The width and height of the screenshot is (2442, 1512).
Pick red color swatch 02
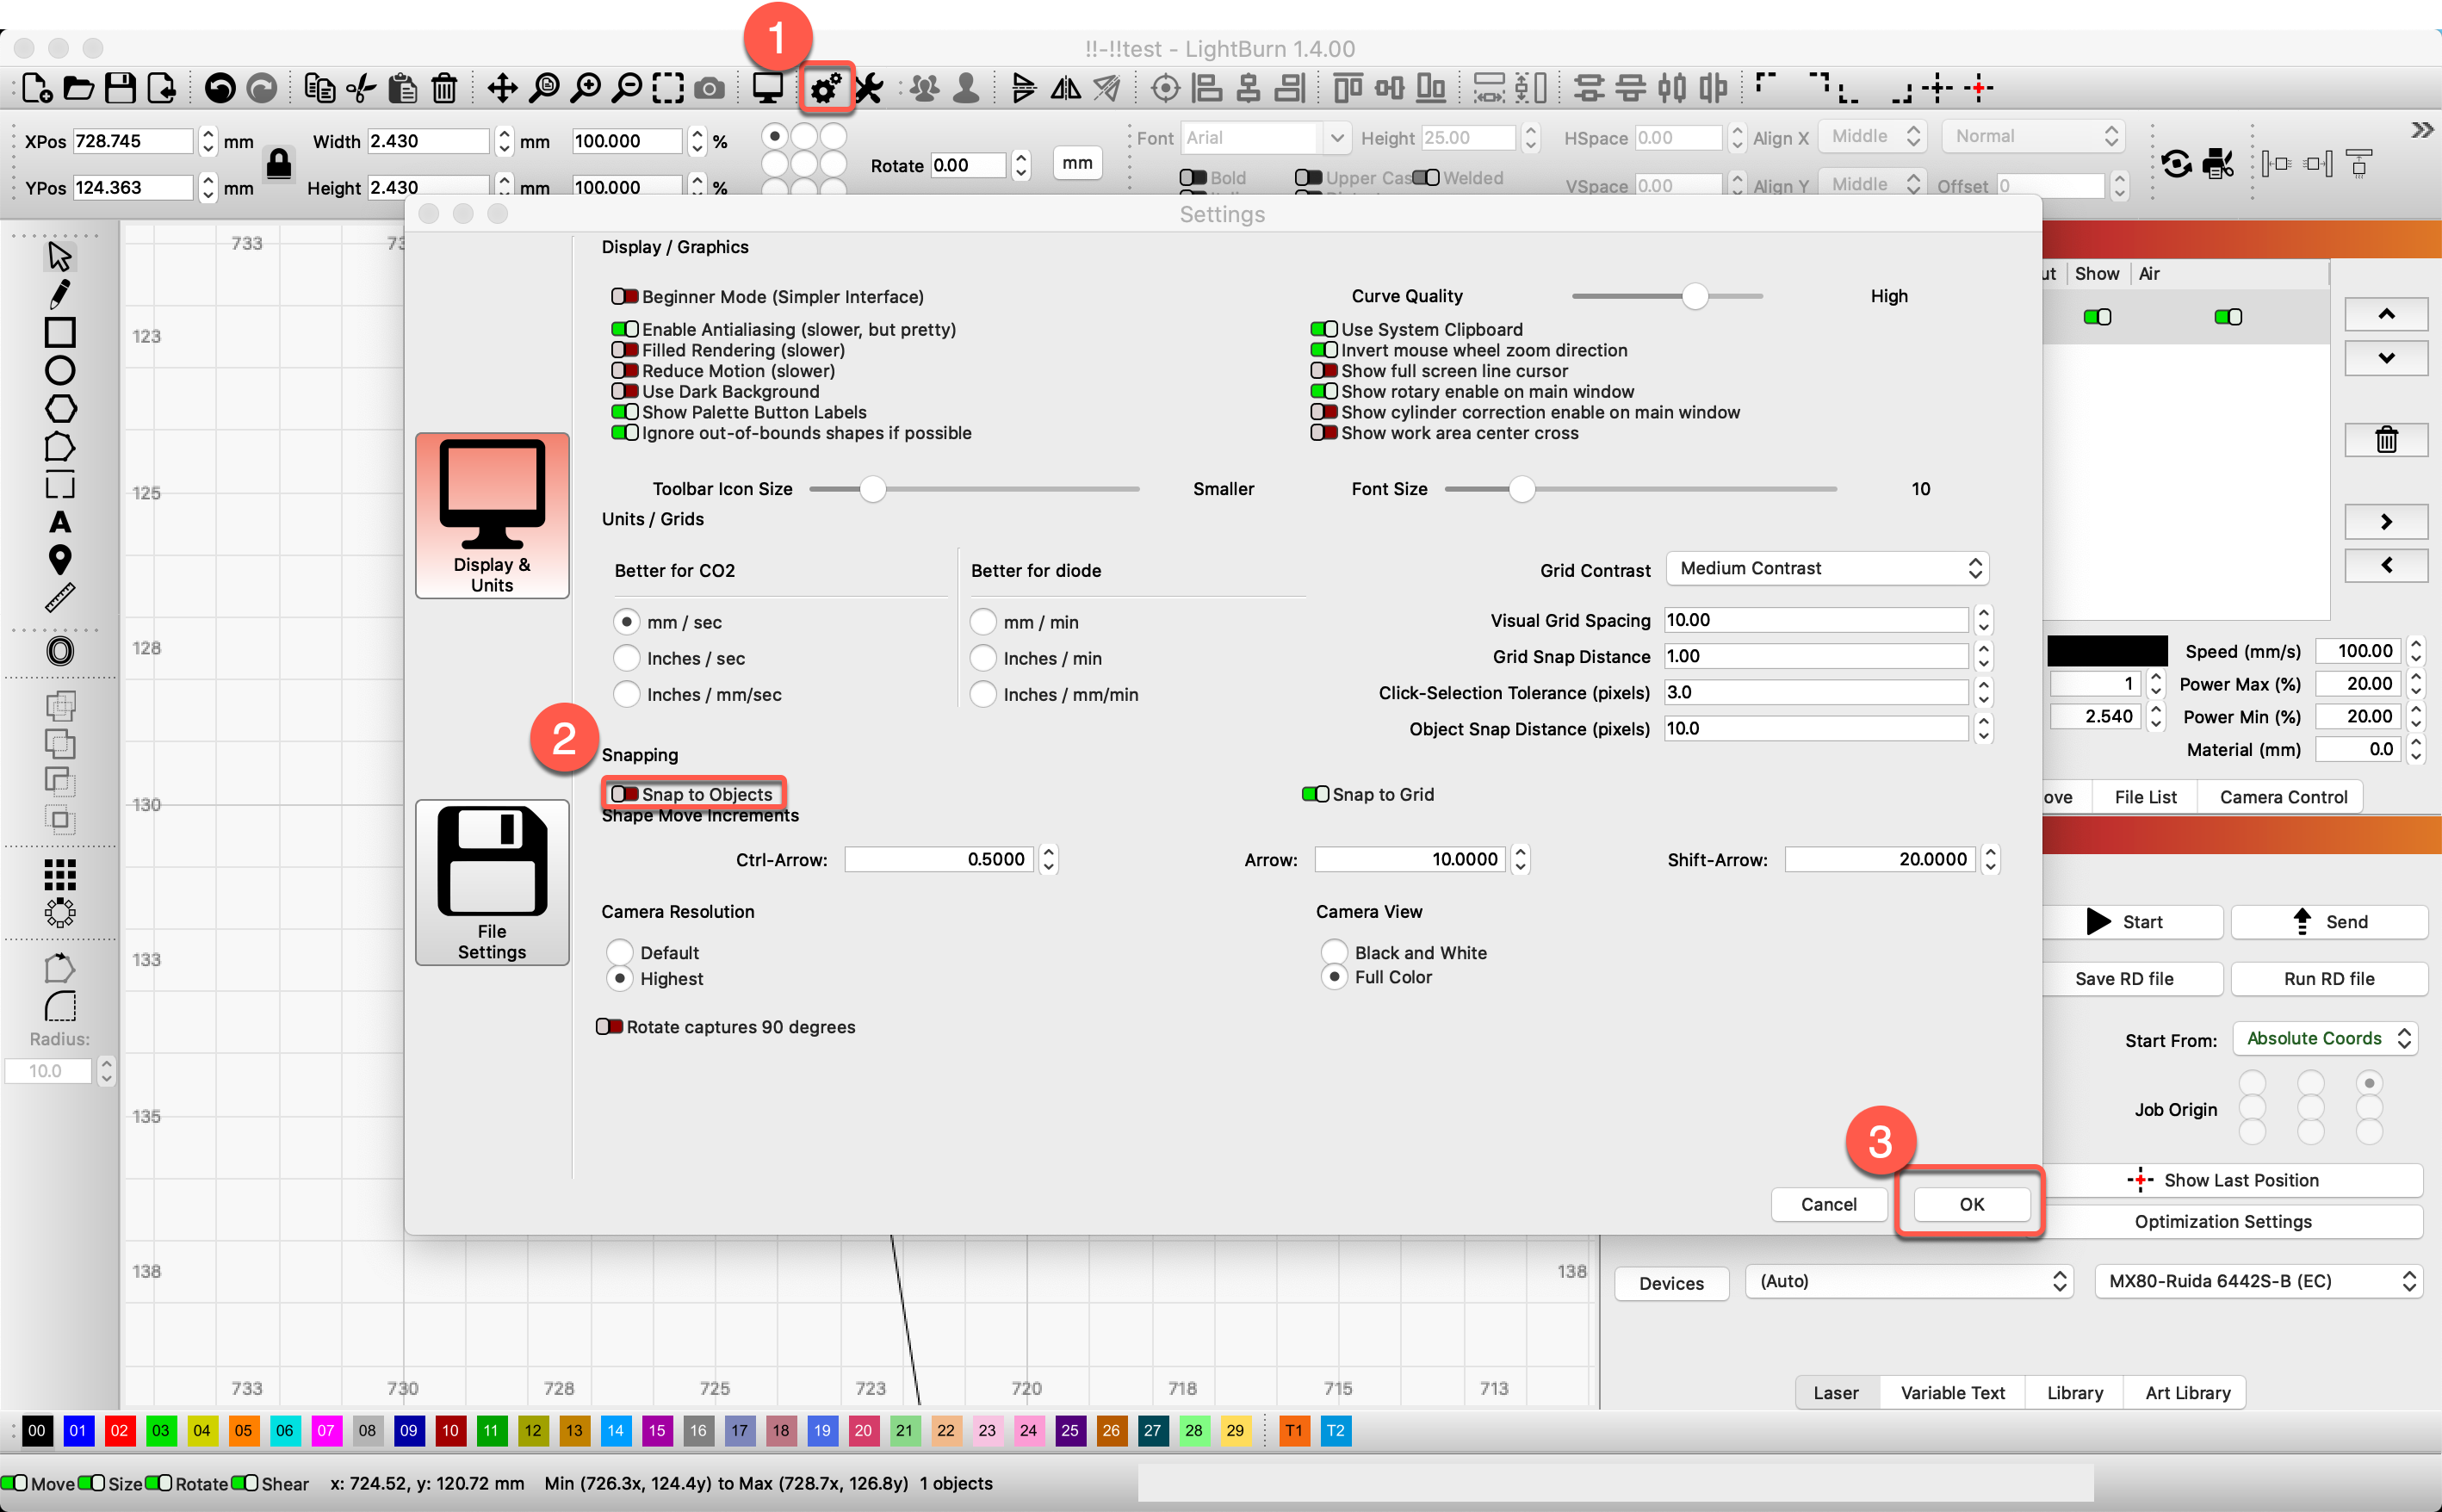119,1430
